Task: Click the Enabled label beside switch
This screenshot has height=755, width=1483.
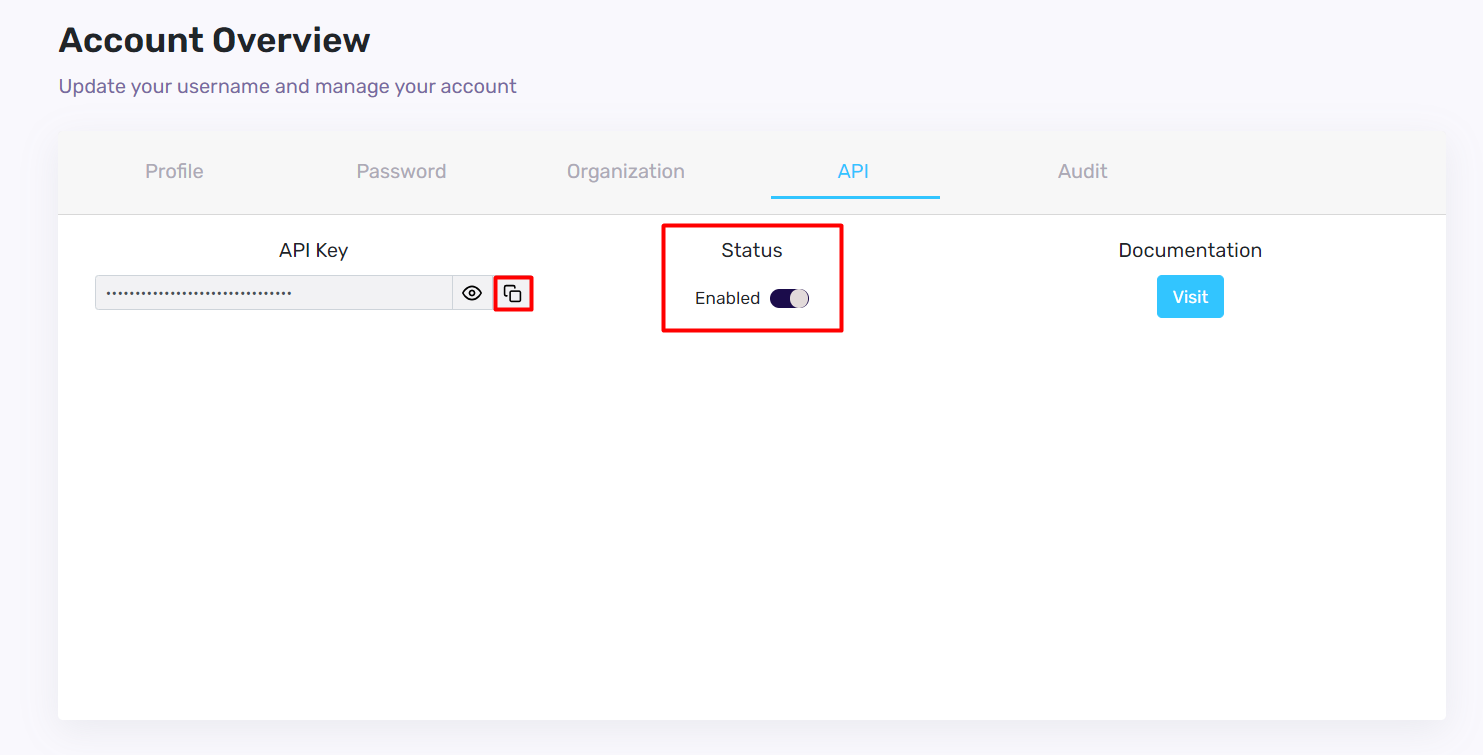Action: 727,298
